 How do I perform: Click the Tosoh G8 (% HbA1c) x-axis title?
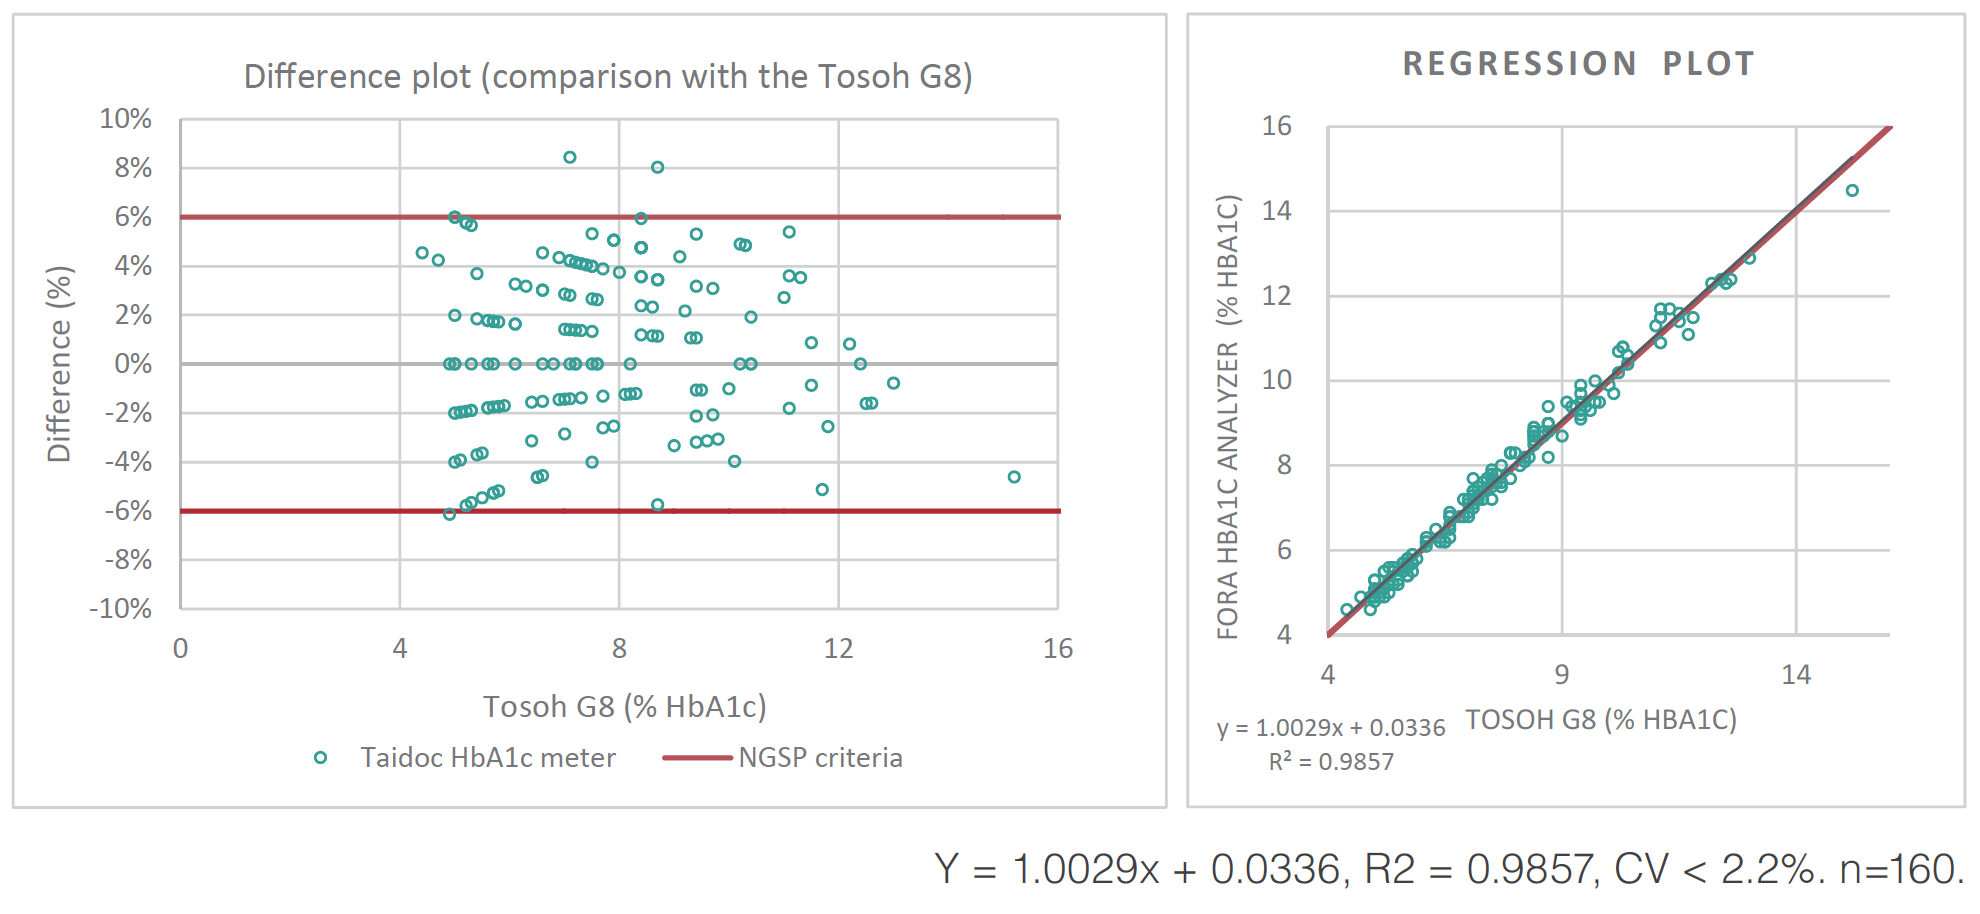coord(625,707)
